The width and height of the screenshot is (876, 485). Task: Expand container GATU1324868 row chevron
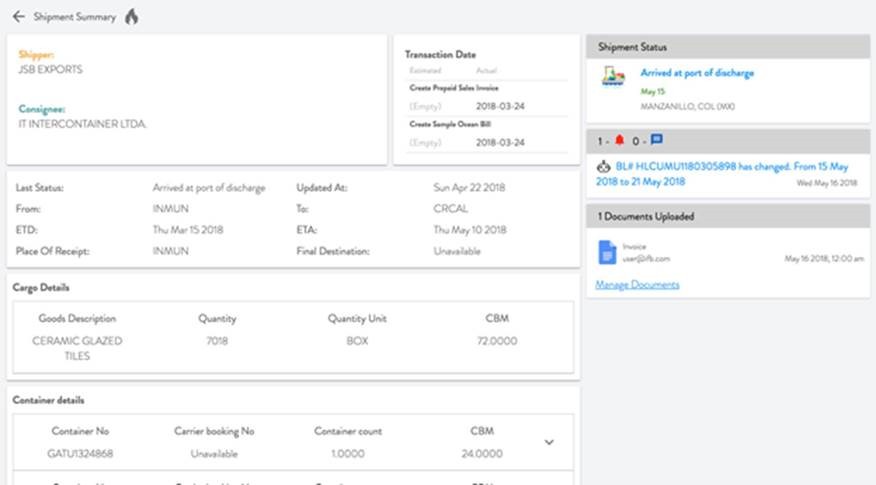pos(549,442)
